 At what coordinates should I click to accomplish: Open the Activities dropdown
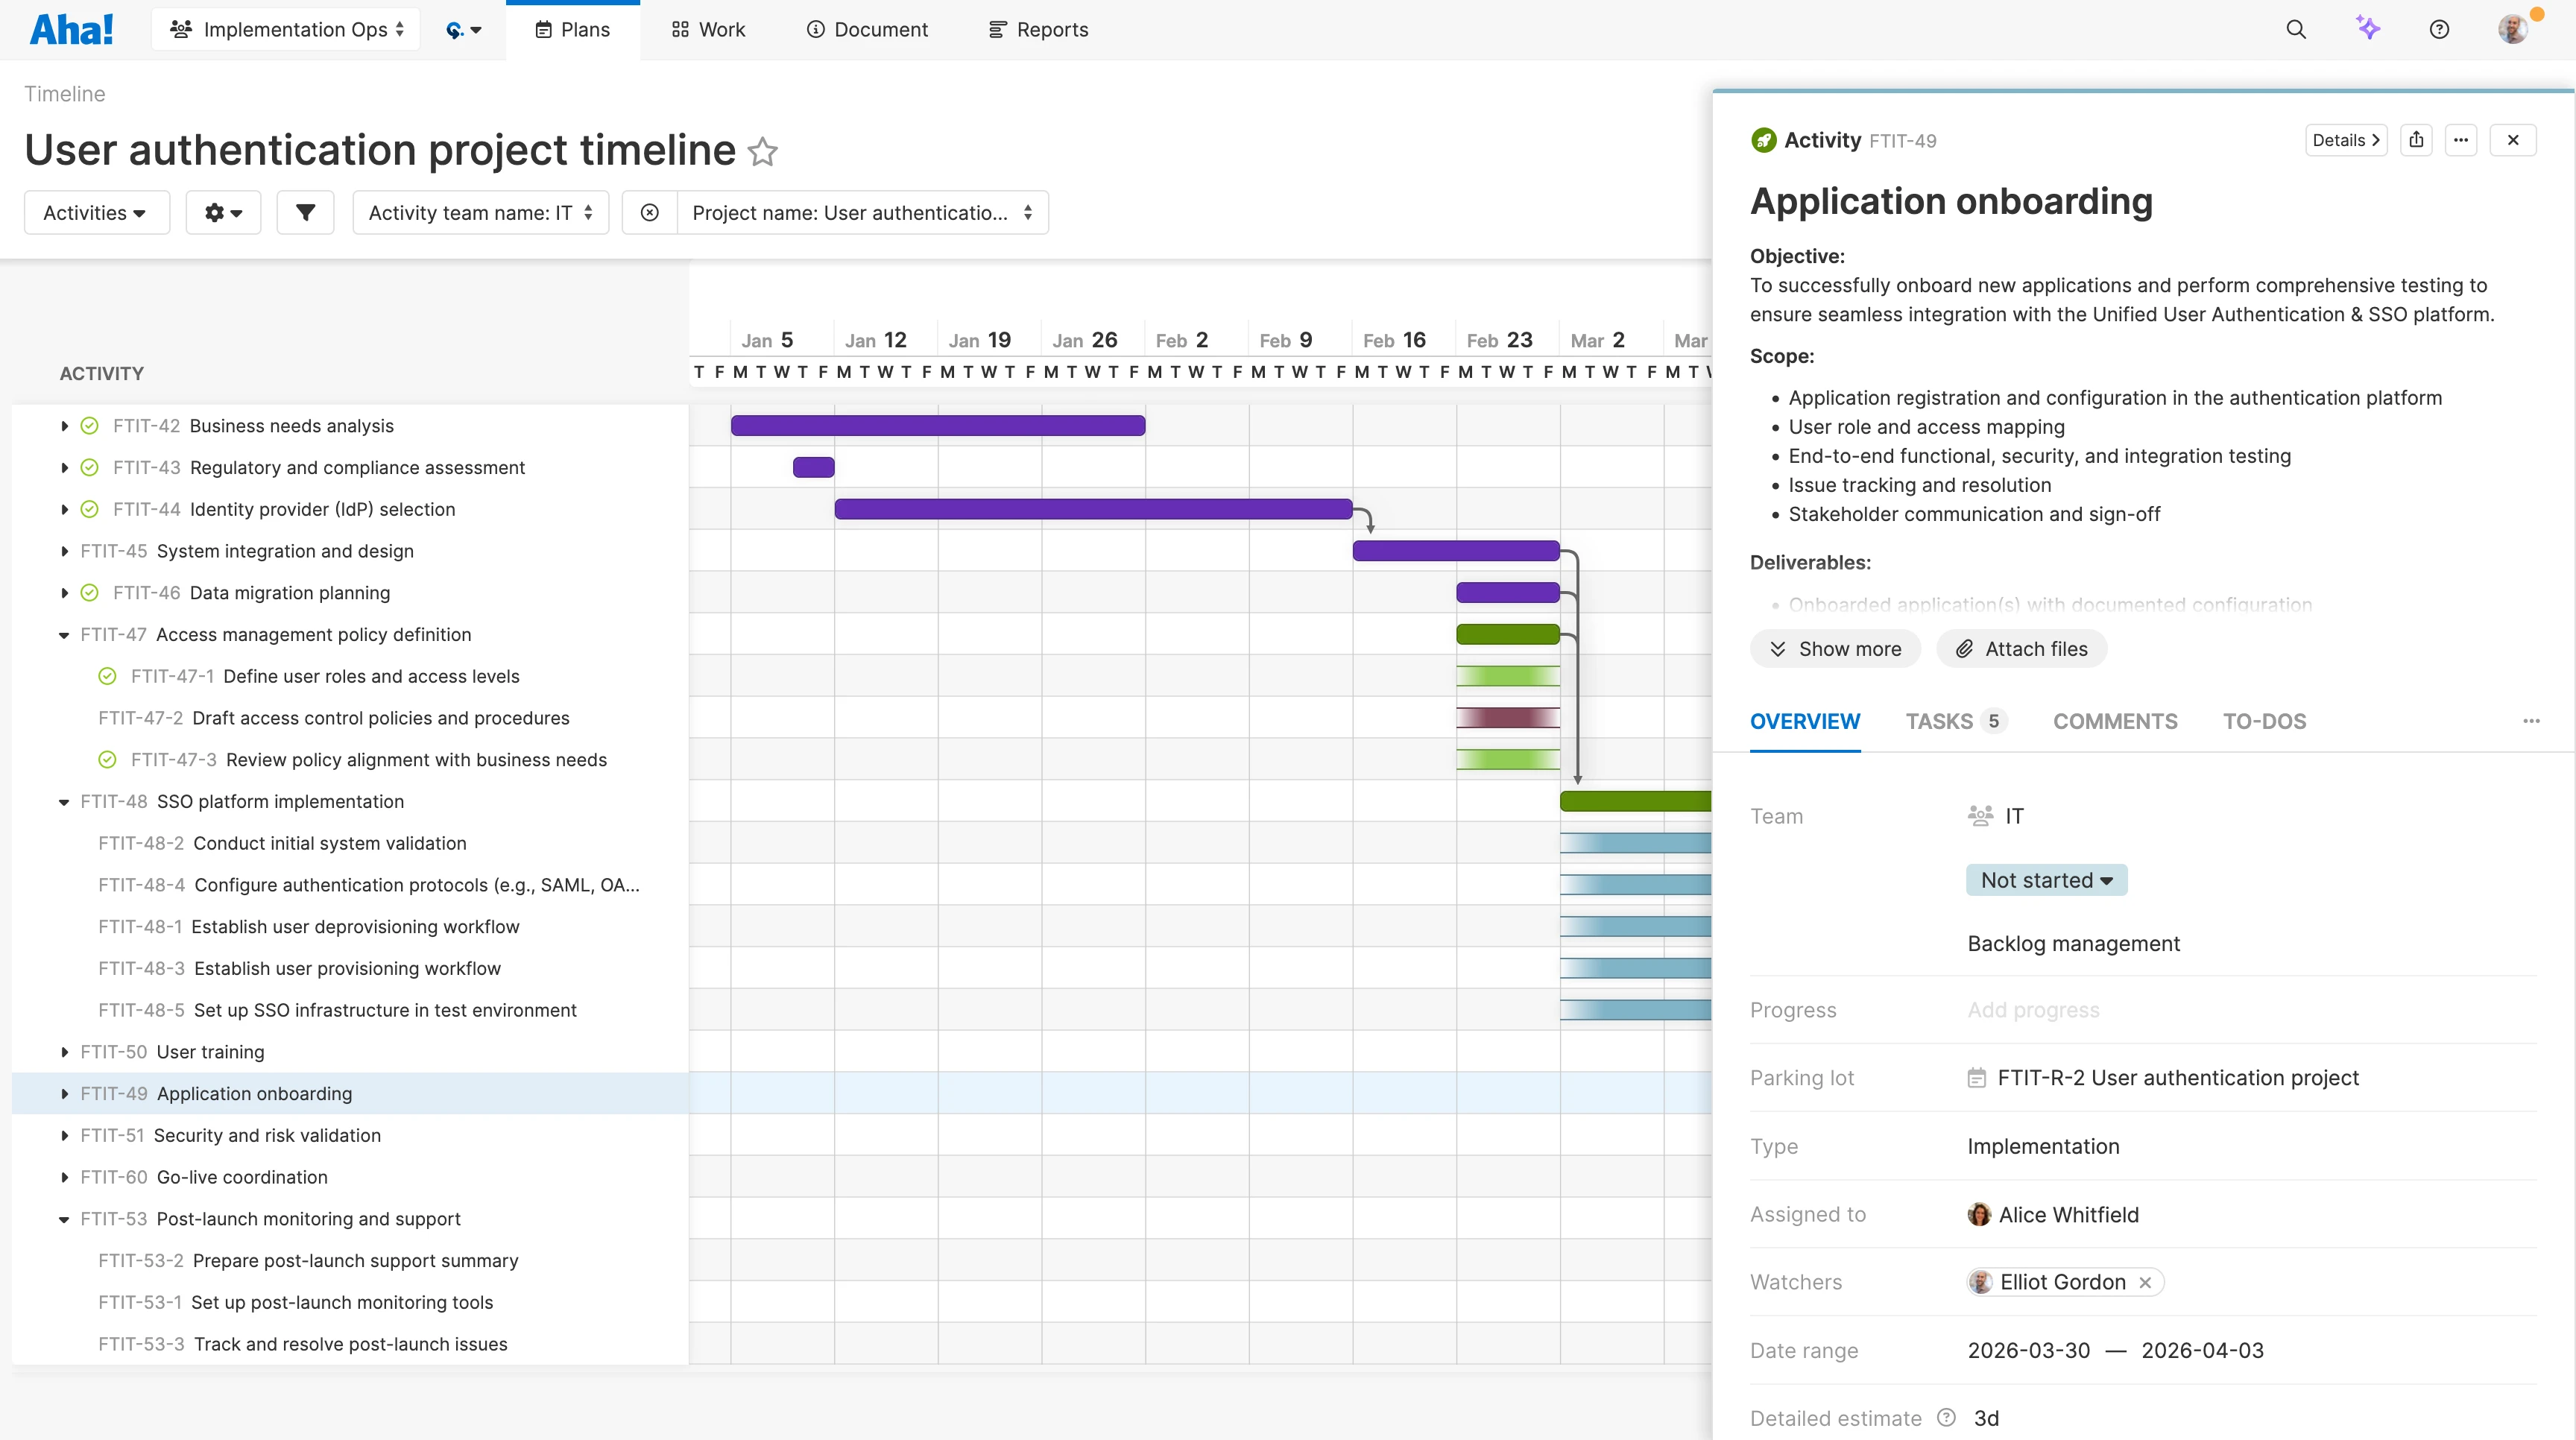96,212
